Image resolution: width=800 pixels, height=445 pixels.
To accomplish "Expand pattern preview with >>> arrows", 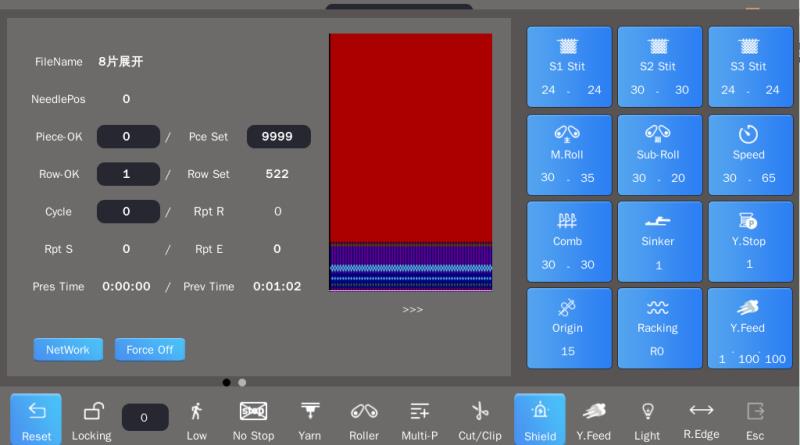I will click(x=412, y=310).
